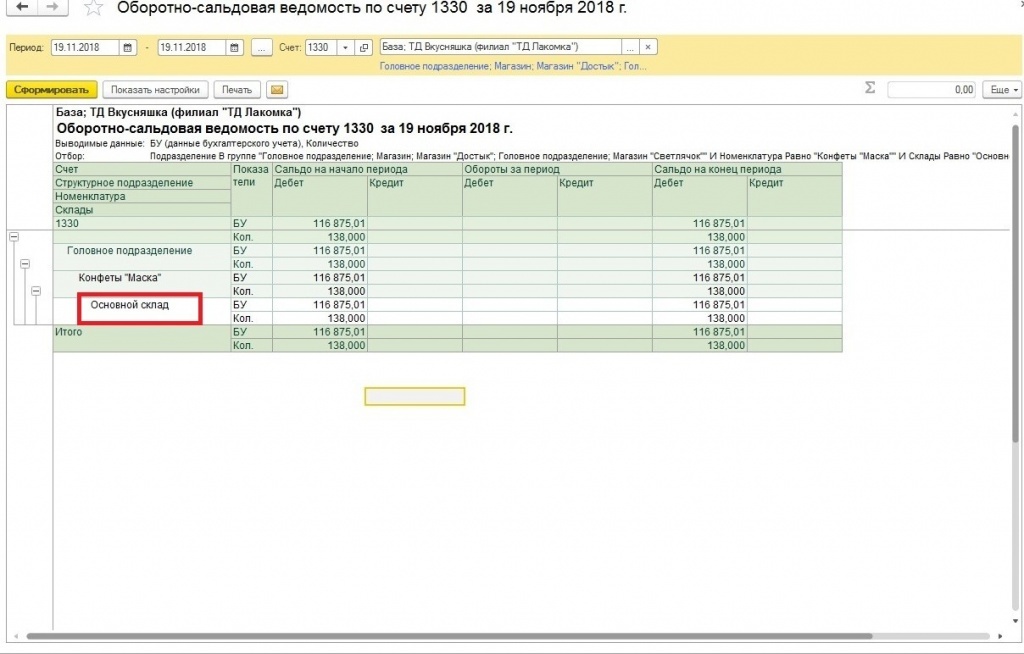Viewport: 1024px width, 654px height.
Task: Click scroll down arrow on vertical scrollbar
Action: point(1016,621)
